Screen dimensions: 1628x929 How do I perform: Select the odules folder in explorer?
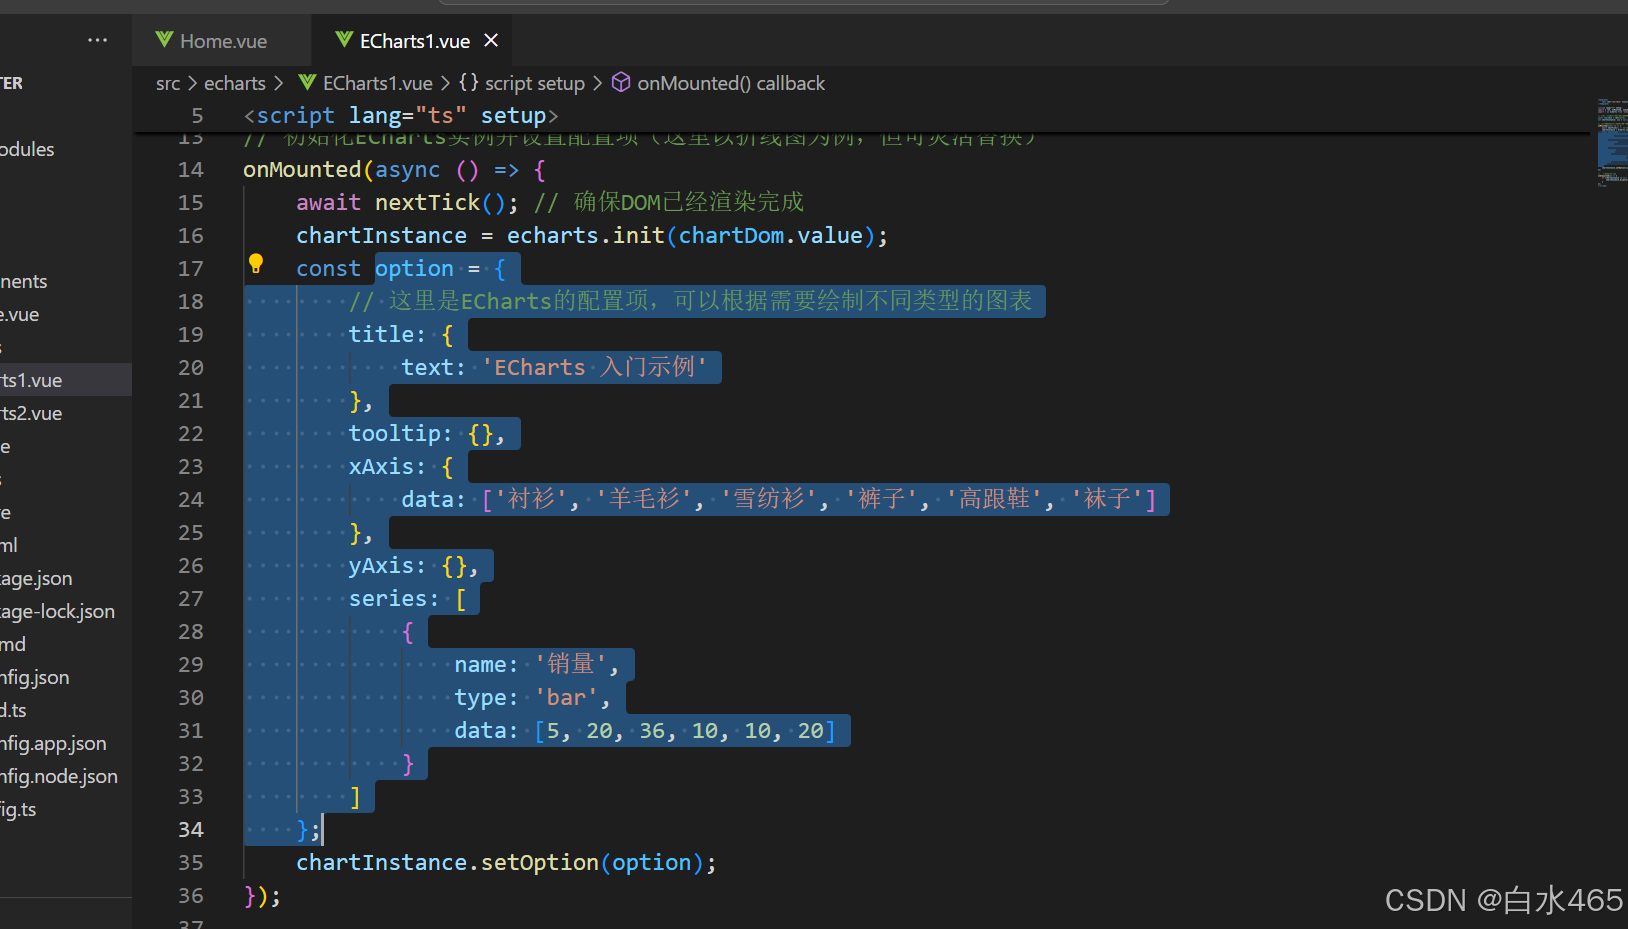tap(27, 149)
